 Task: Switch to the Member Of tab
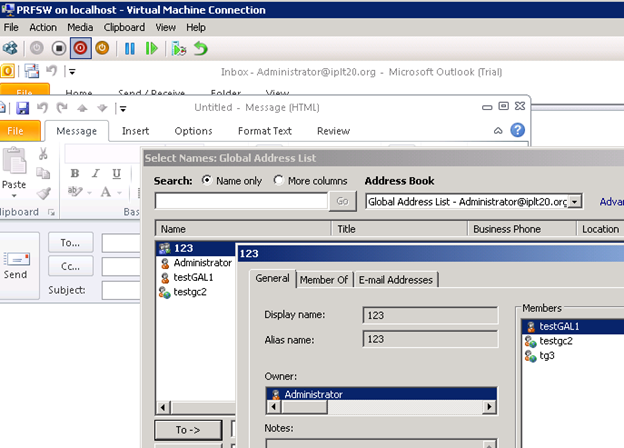[x=324, y=280]
